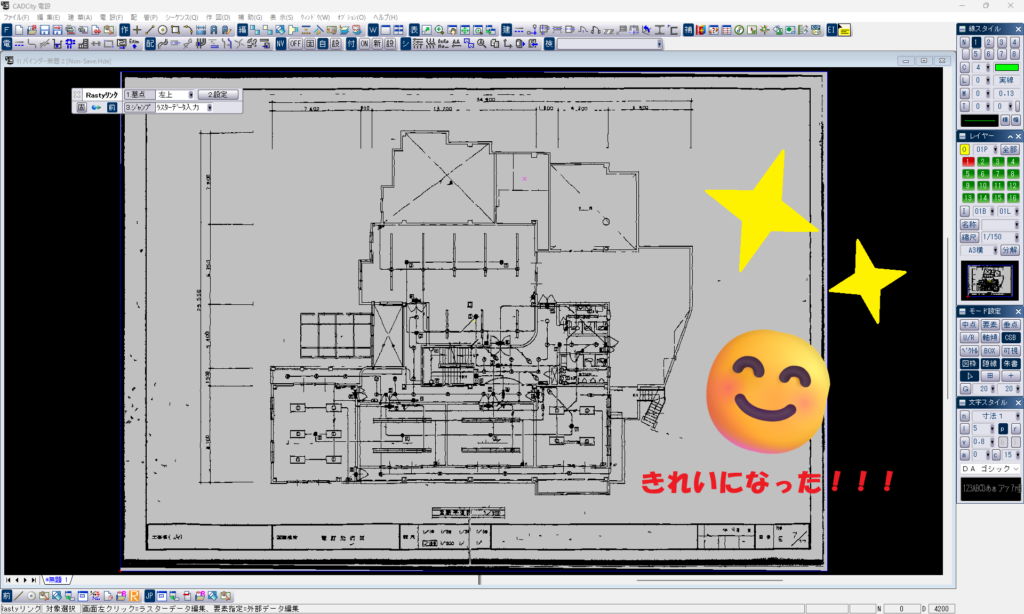Click the table grid icon in 補 group
1024x614 pixels.
pos(726,30)
